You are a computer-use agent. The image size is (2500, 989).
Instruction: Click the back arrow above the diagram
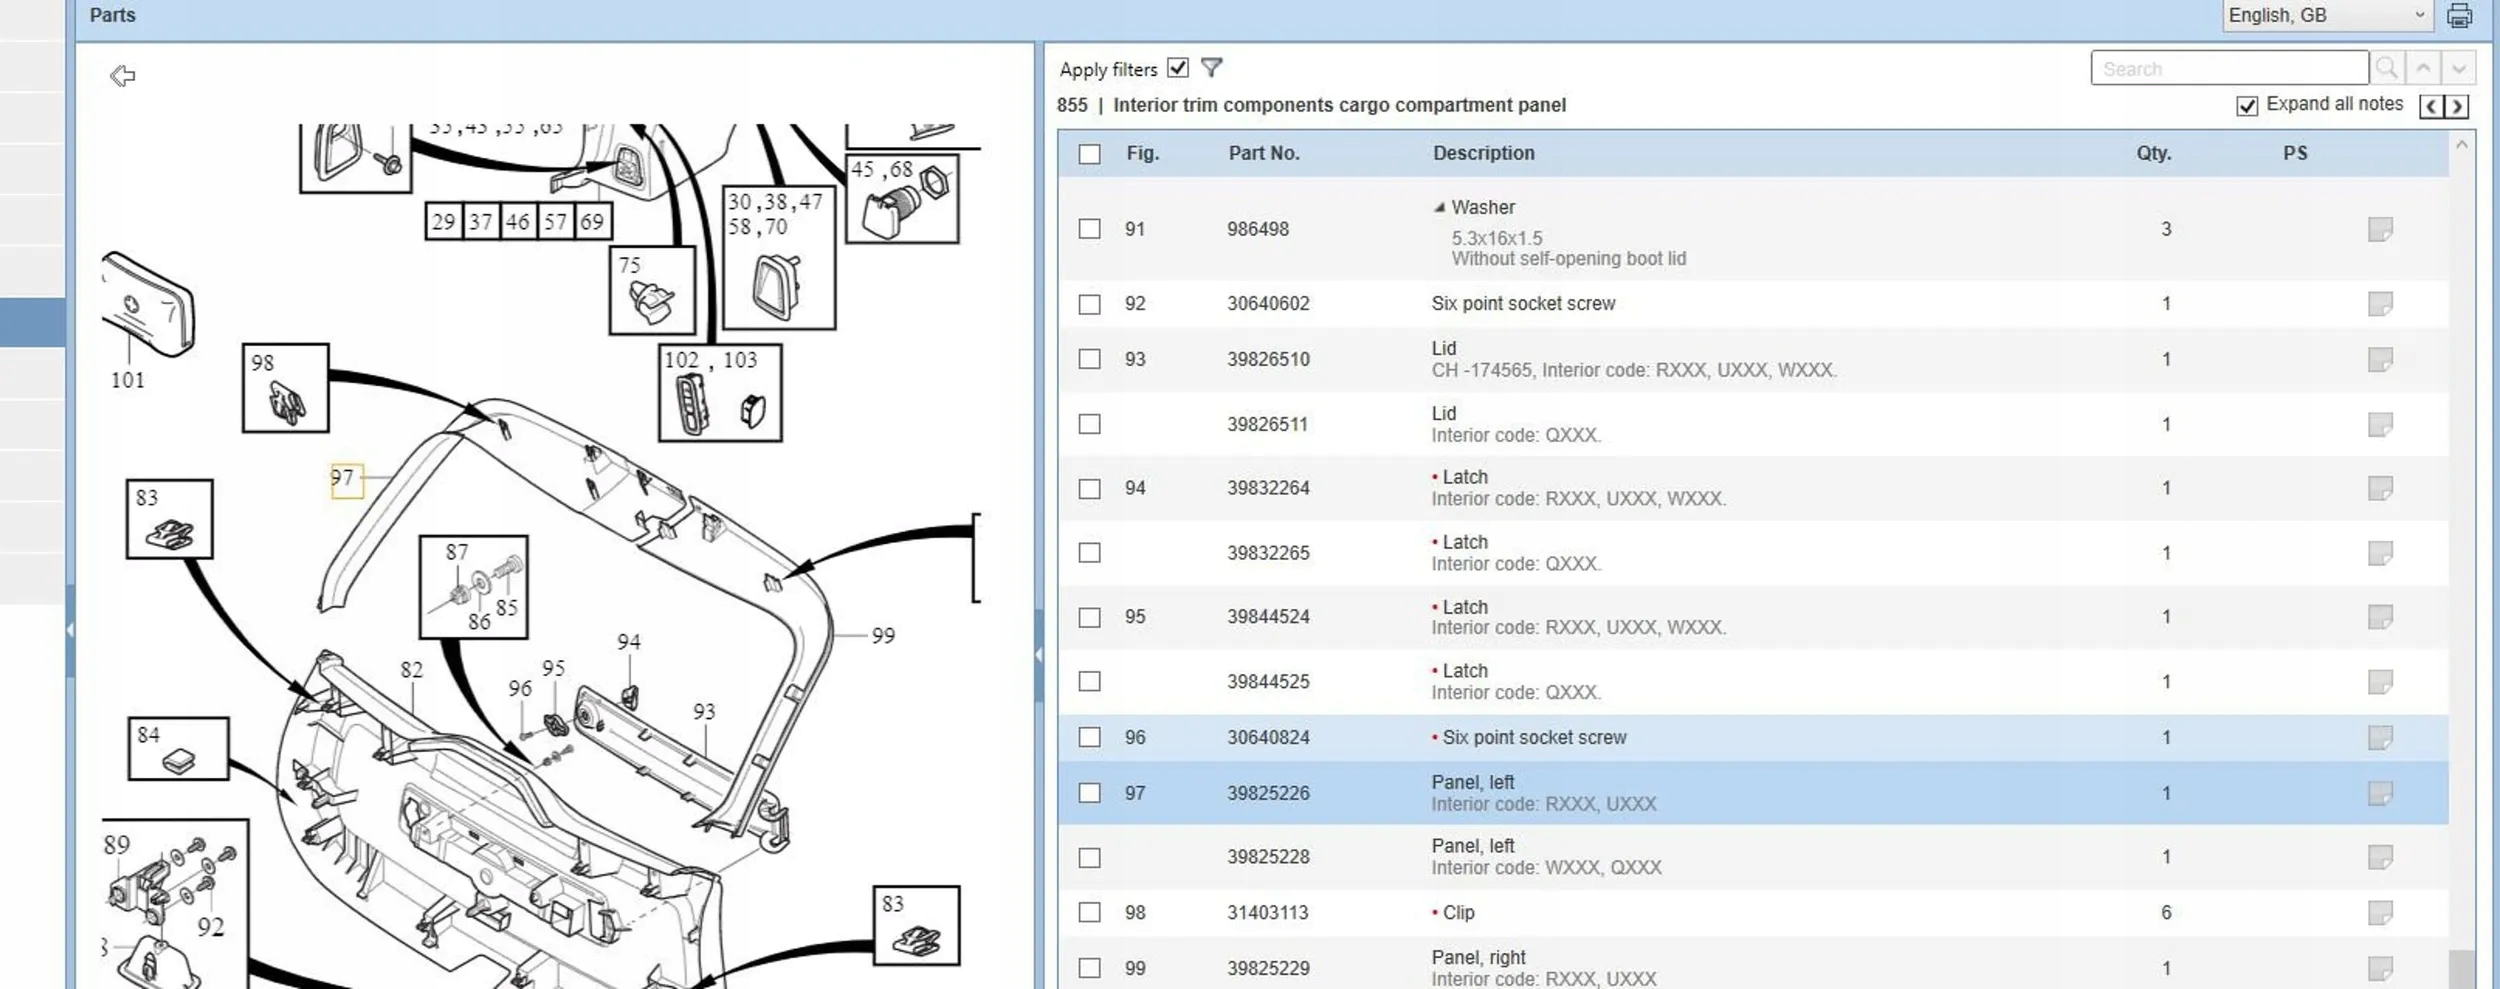pos(122,76)
